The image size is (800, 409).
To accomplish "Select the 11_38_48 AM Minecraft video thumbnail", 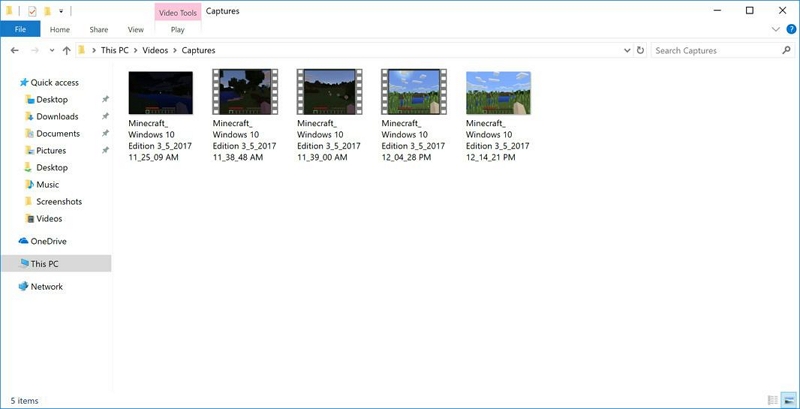I will pos(245,92).
